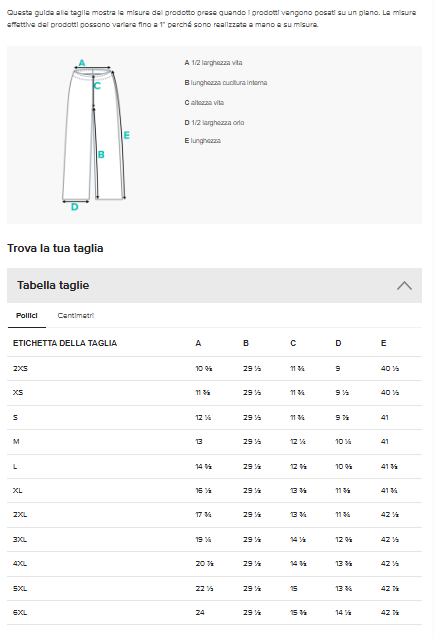The image size is (434, 639).
Task: Click the teal letter B inseam marker
Action: coord(101,154)
